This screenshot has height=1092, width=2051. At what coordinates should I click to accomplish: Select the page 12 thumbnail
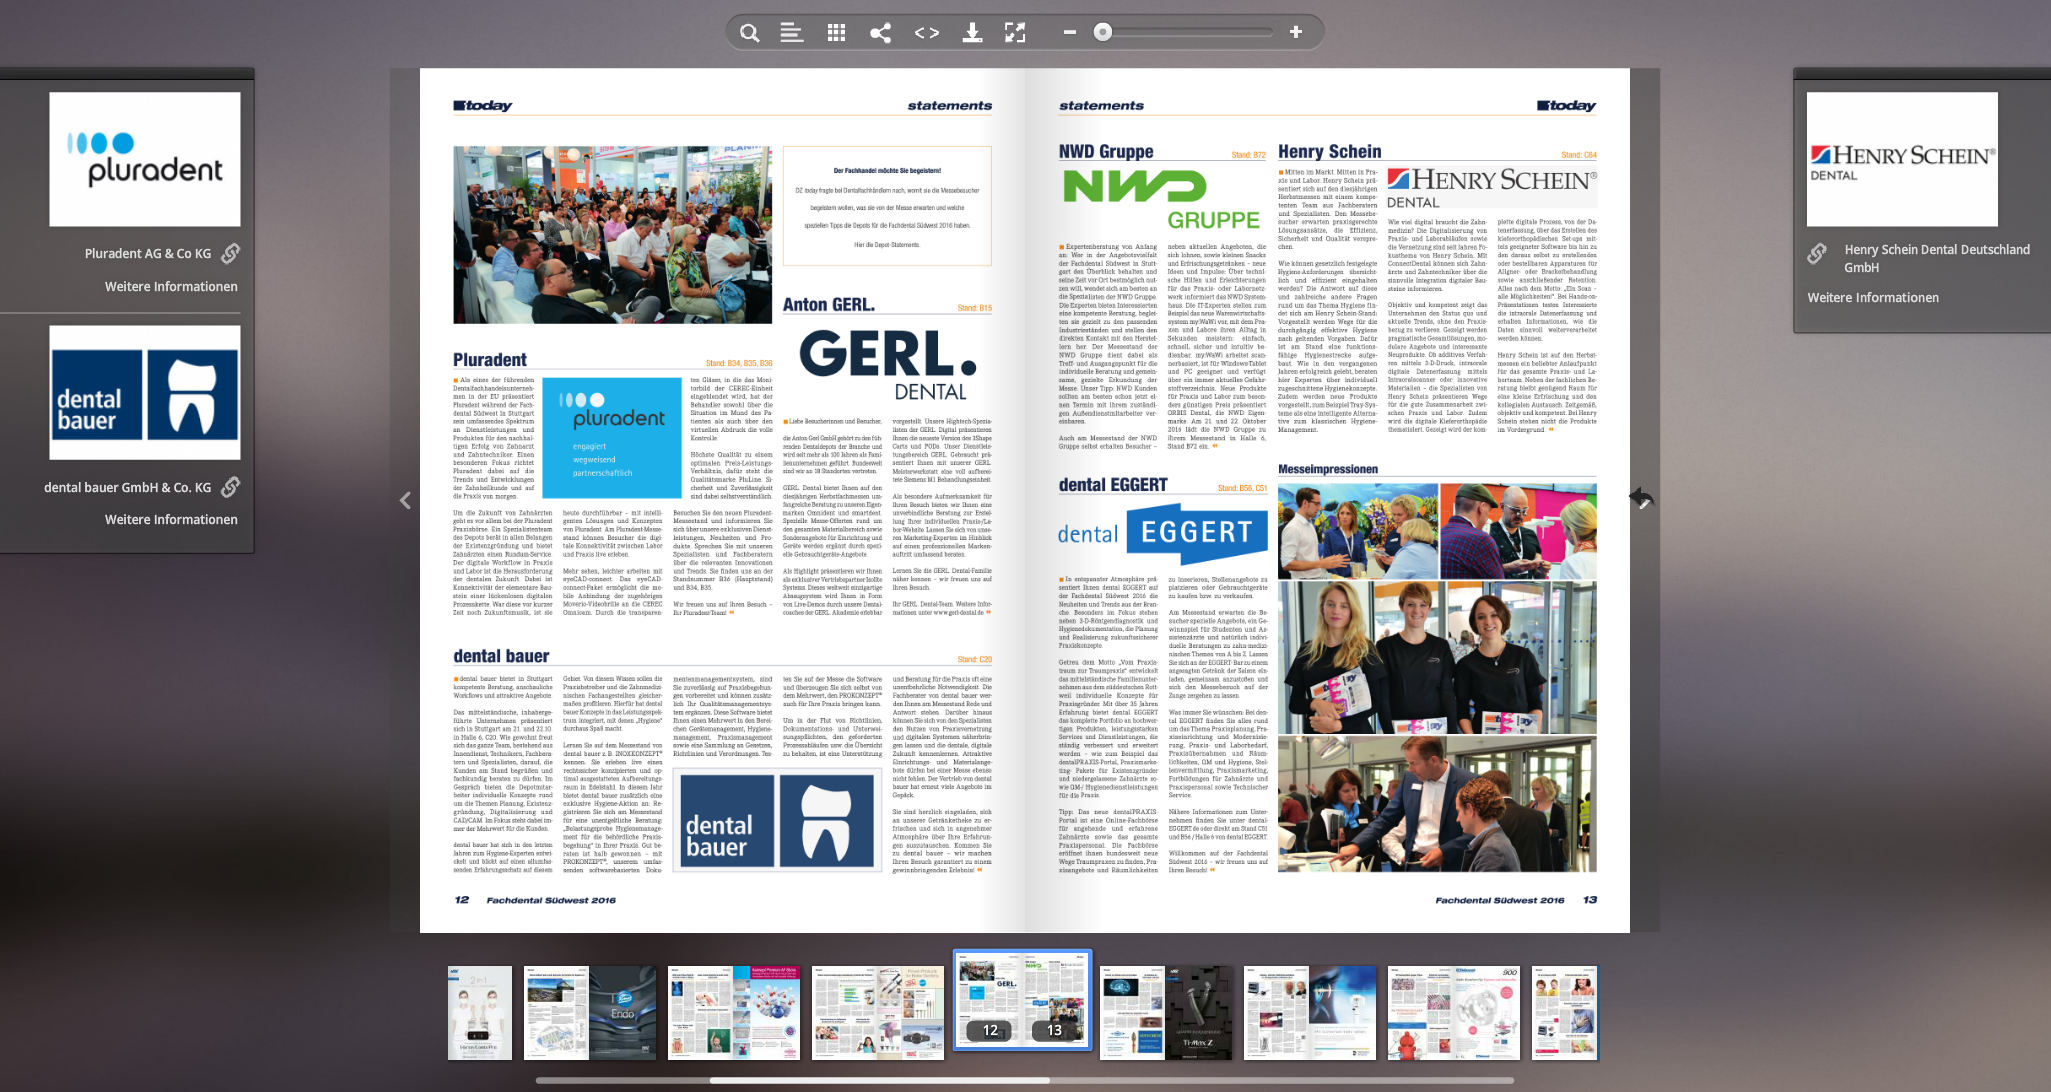point(989,1000)
